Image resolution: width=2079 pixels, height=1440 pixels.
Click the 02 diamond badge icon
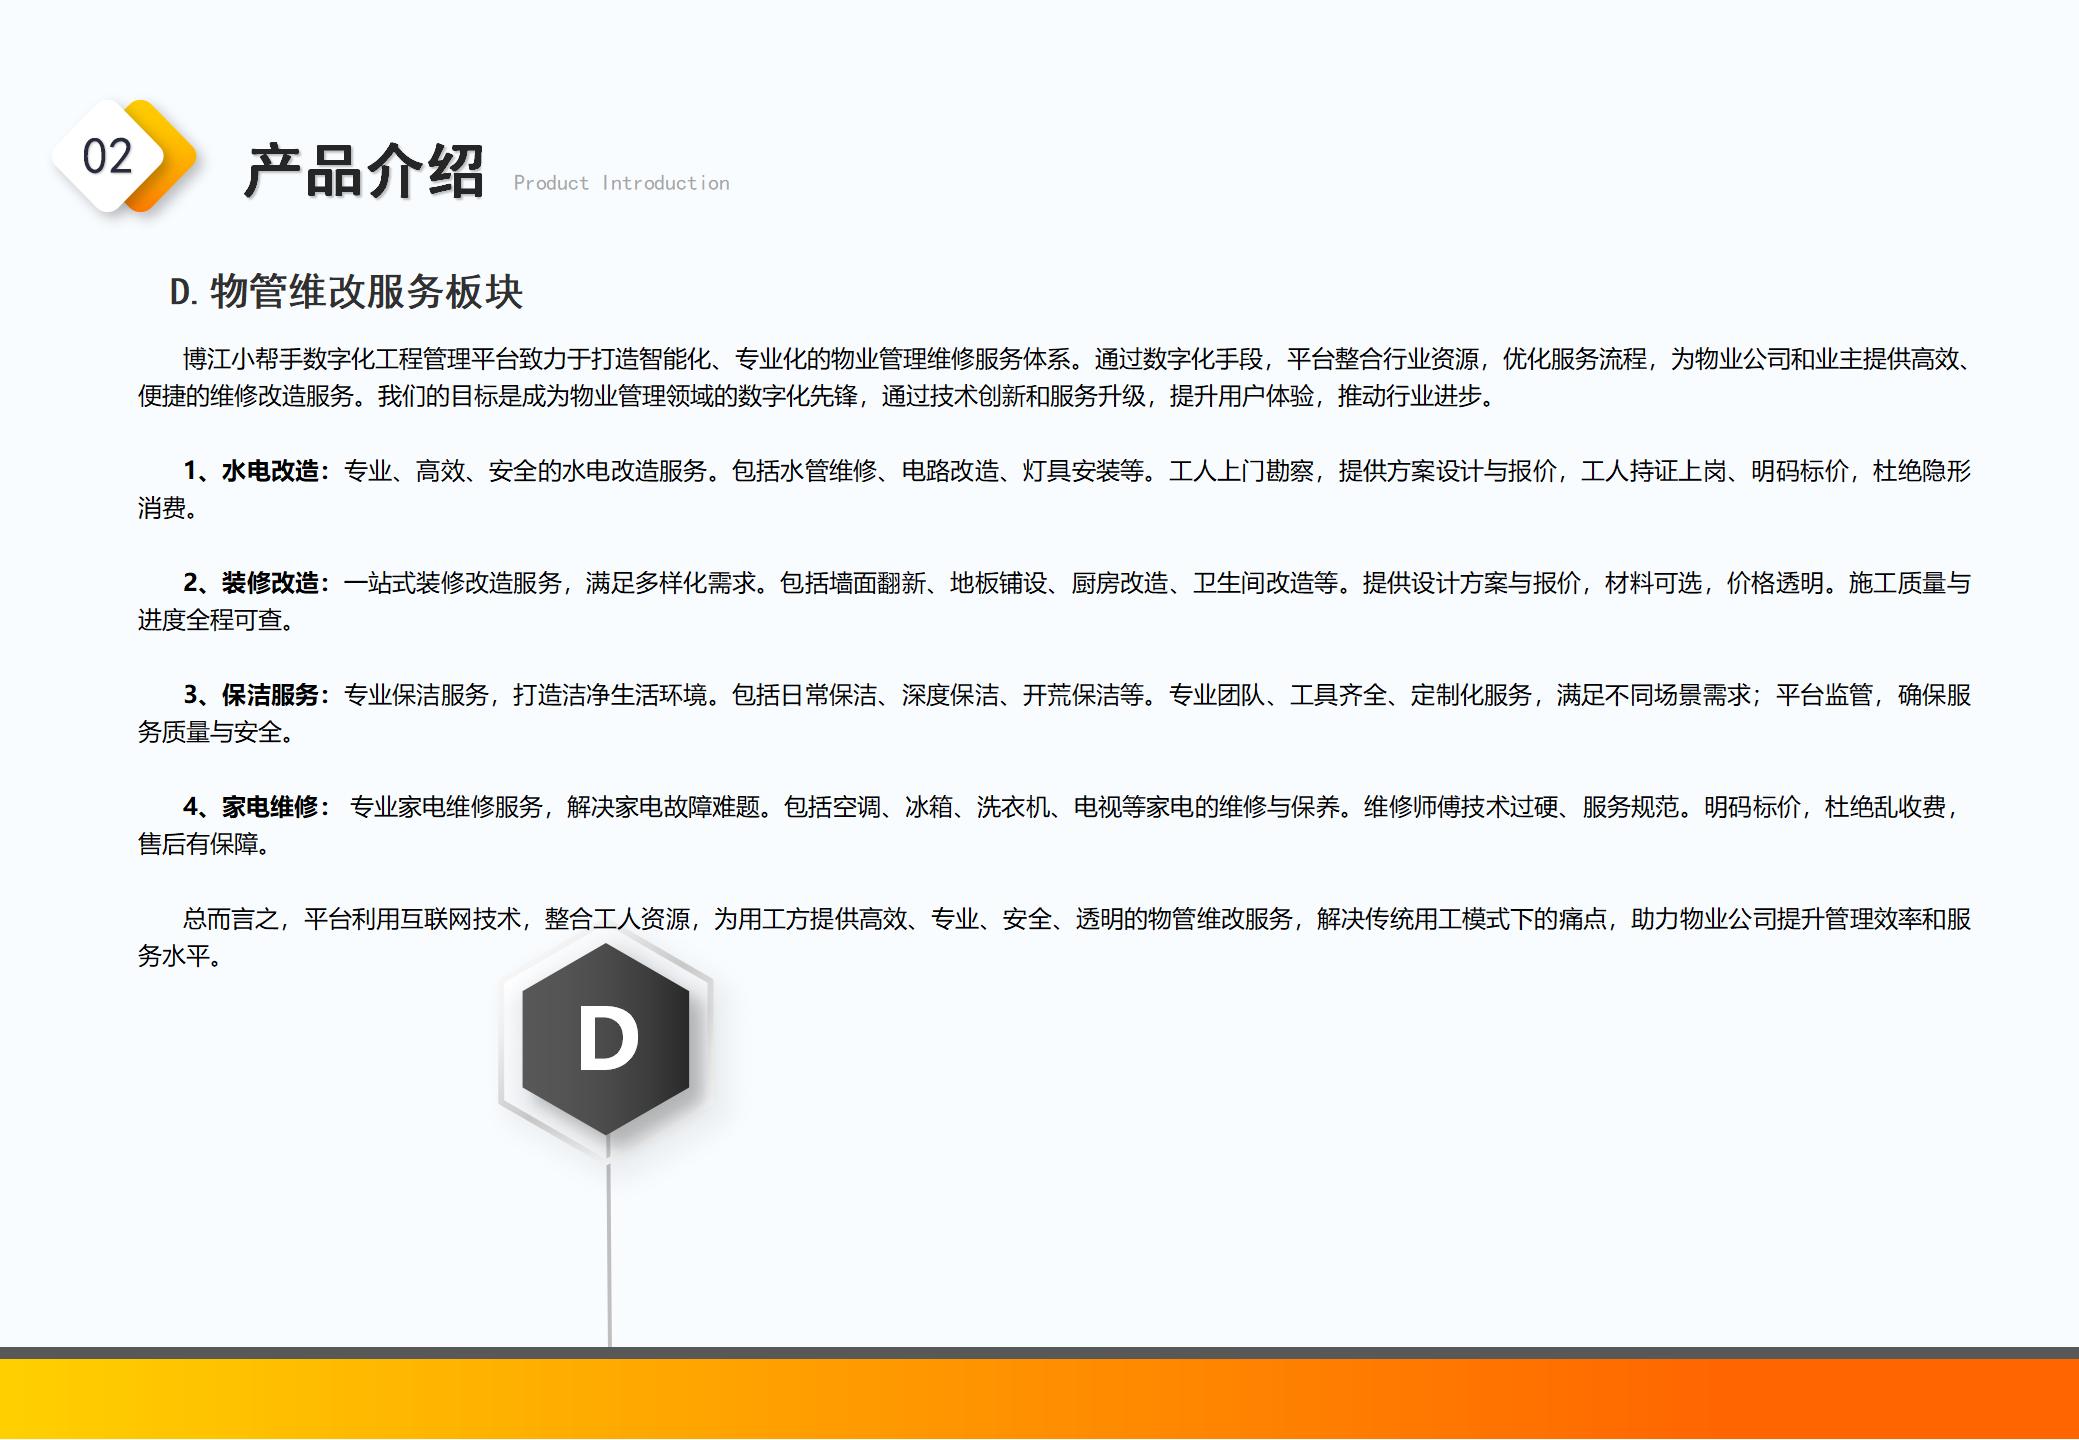[x=122, y=156]
